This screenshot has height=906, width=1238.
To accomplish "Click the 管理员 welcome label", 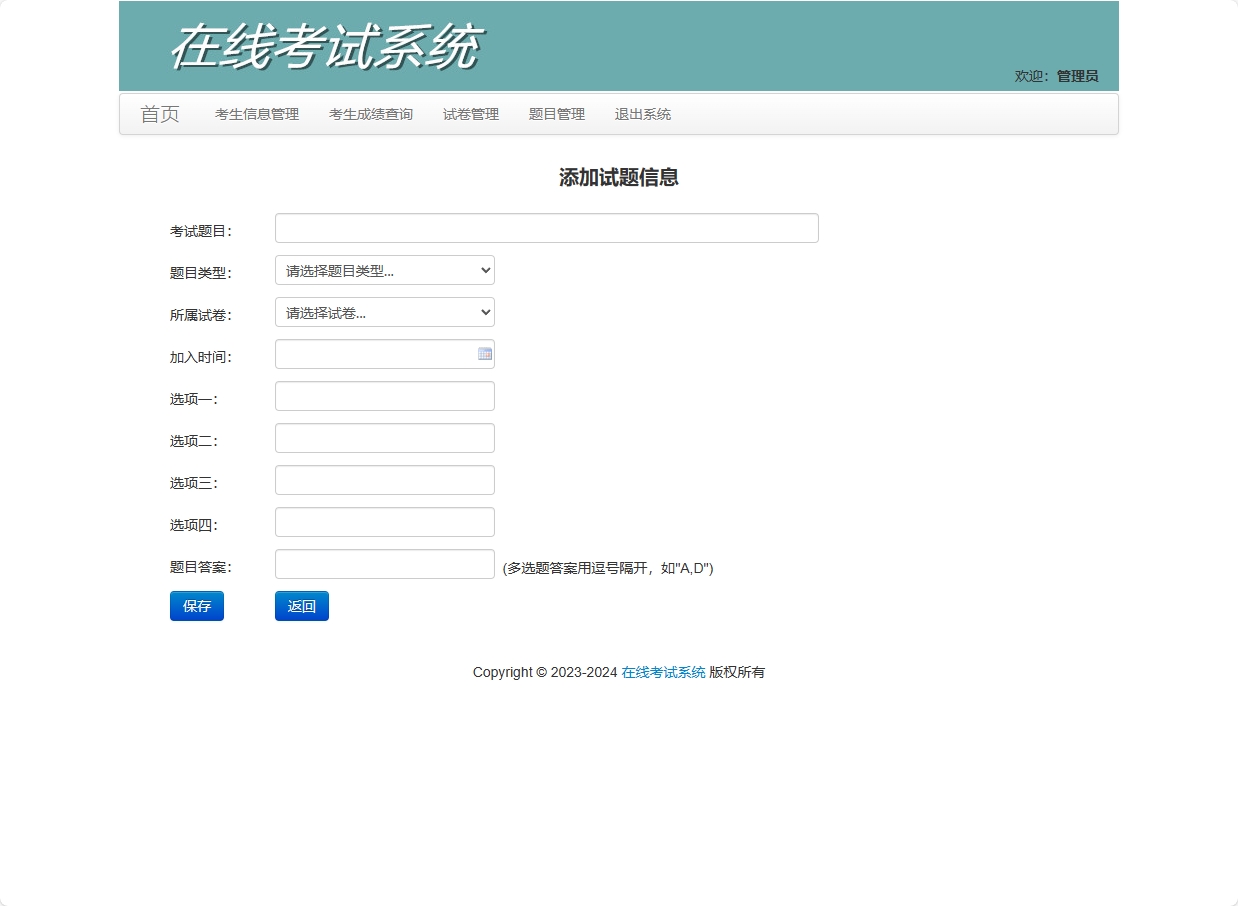I will tap(1077, 75).
